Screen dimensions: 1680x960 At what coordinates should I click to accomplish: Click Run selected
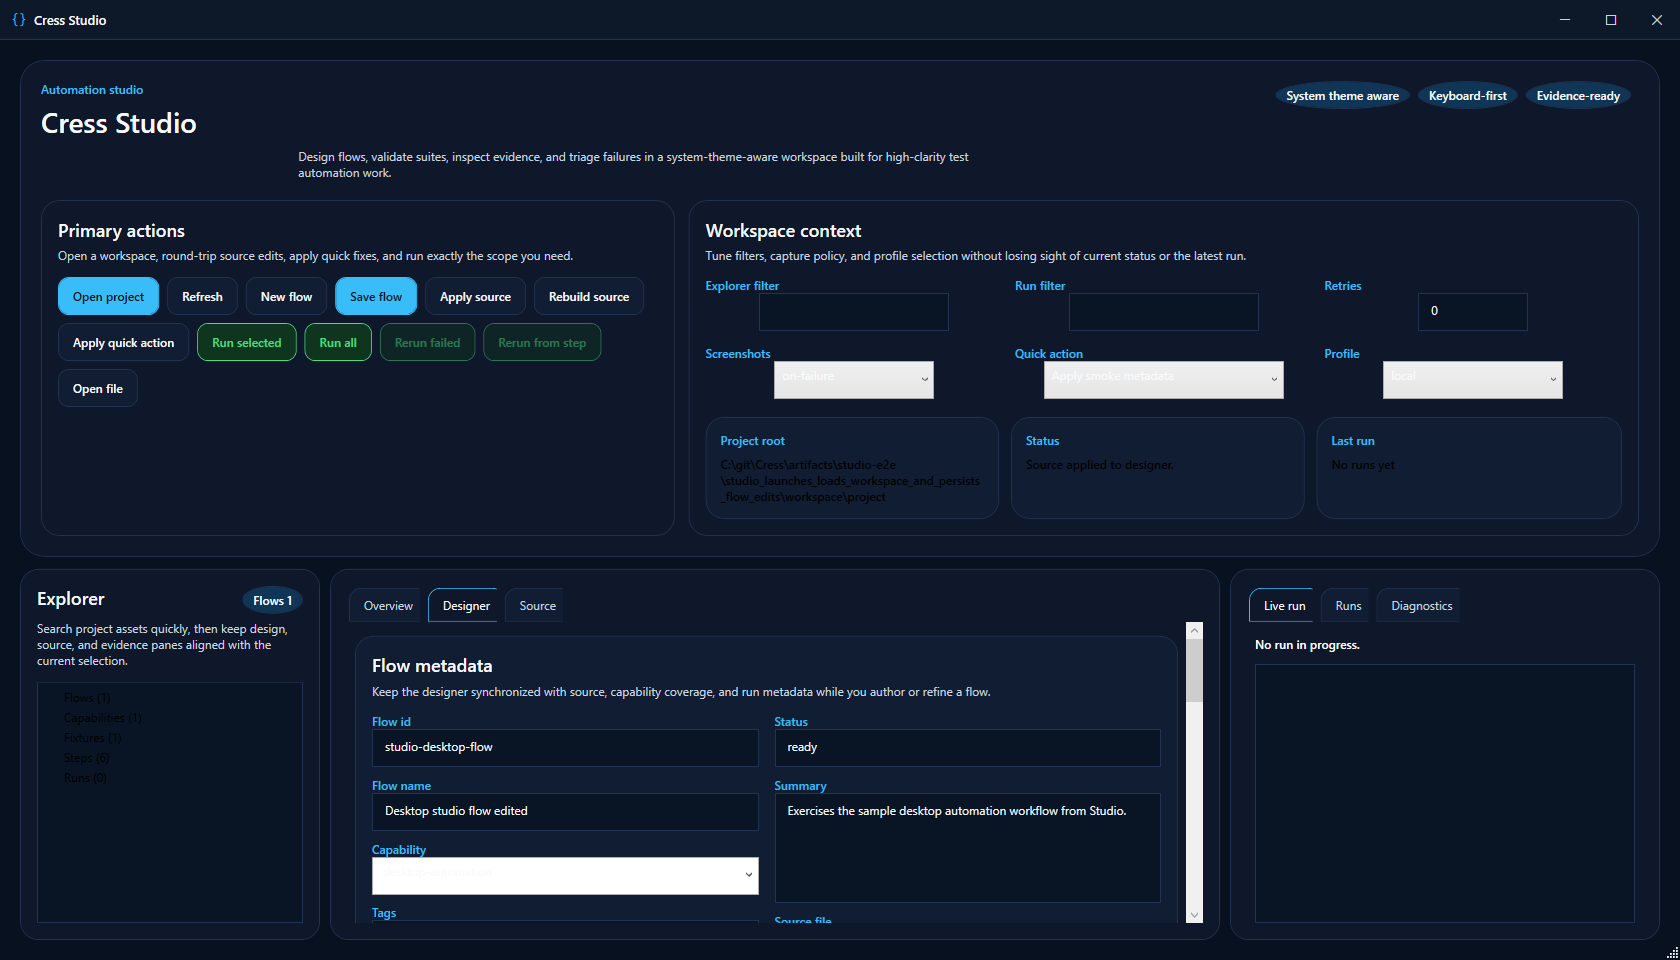[x=247, y=343]
